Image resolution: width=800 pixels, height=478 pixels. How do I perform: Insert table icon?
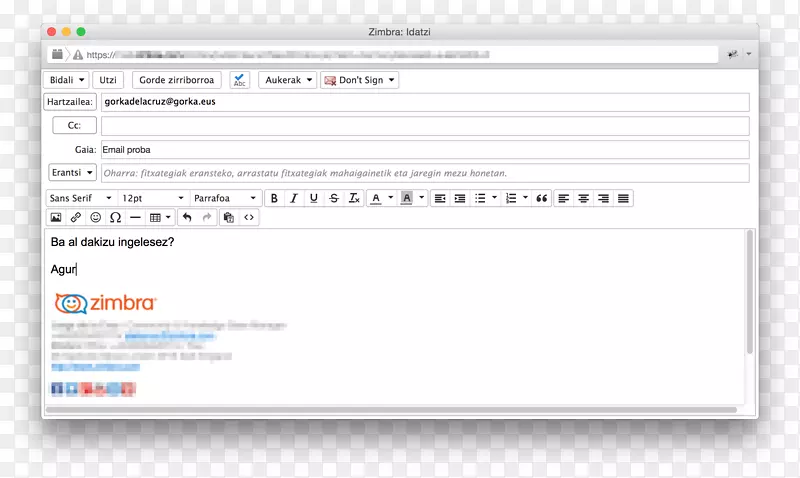155,217
